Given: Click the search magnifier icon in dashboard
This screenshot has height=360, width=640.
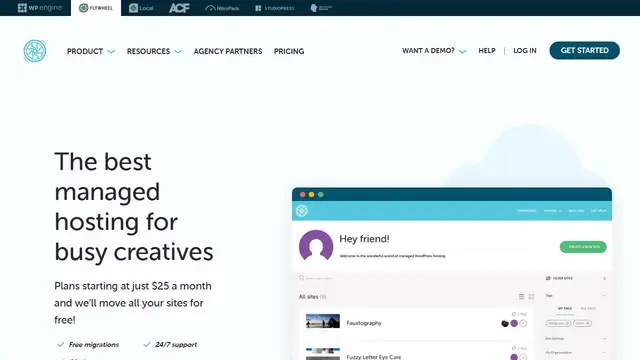Looking at the screenshot, I should click(301, 278).
